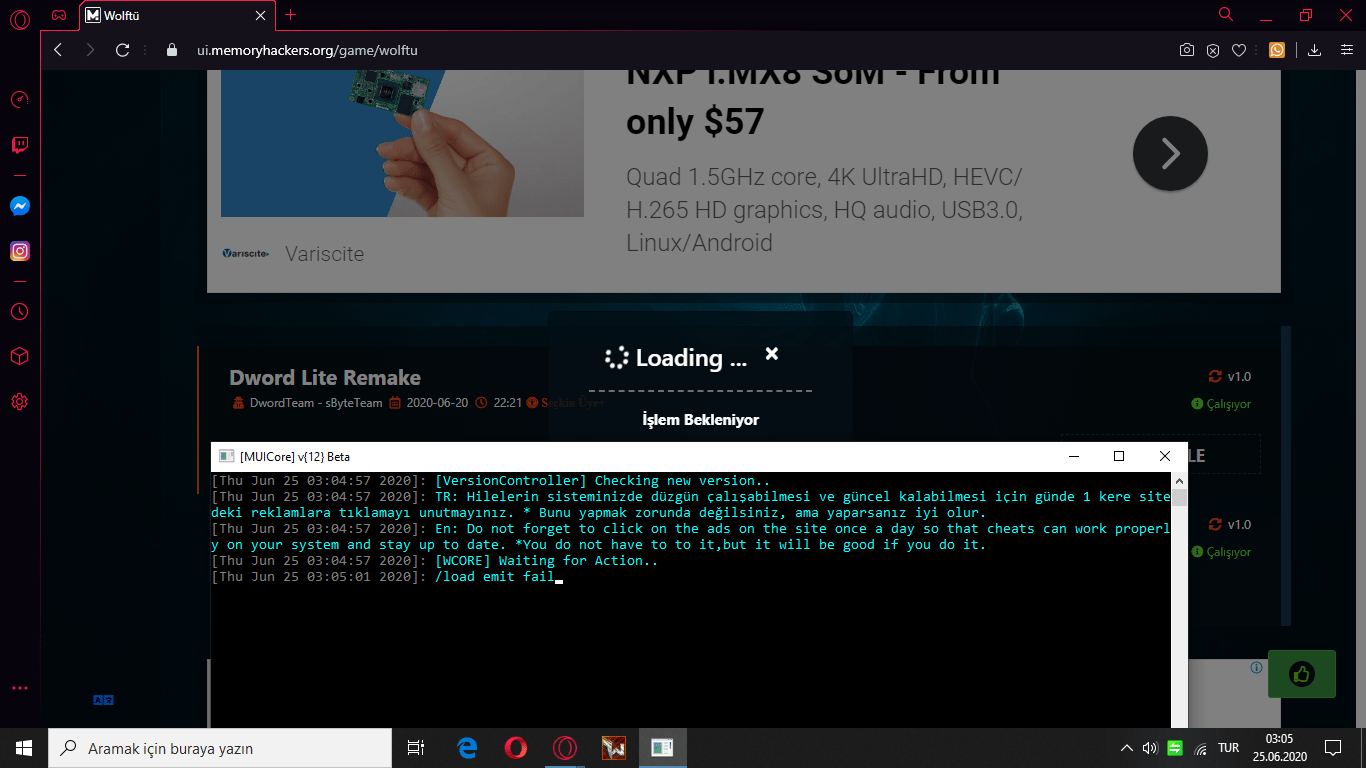This screenshot has width=1366, height=768.
Task: Open Microsoft Edge from the taskbar
Action: click(x=467, y=748)
